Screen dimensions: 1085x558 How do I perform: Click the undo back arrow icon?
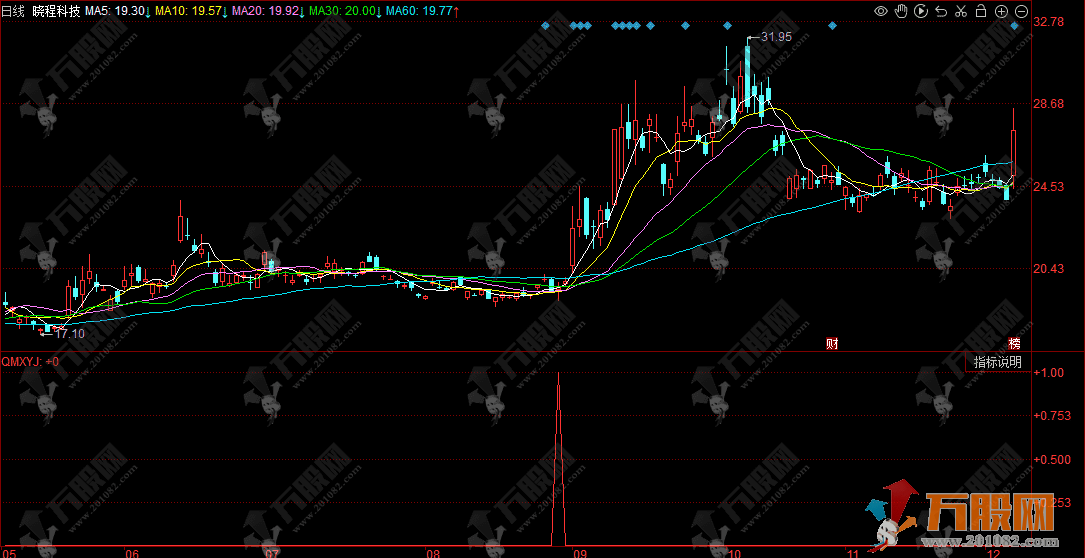click(941, 11)
